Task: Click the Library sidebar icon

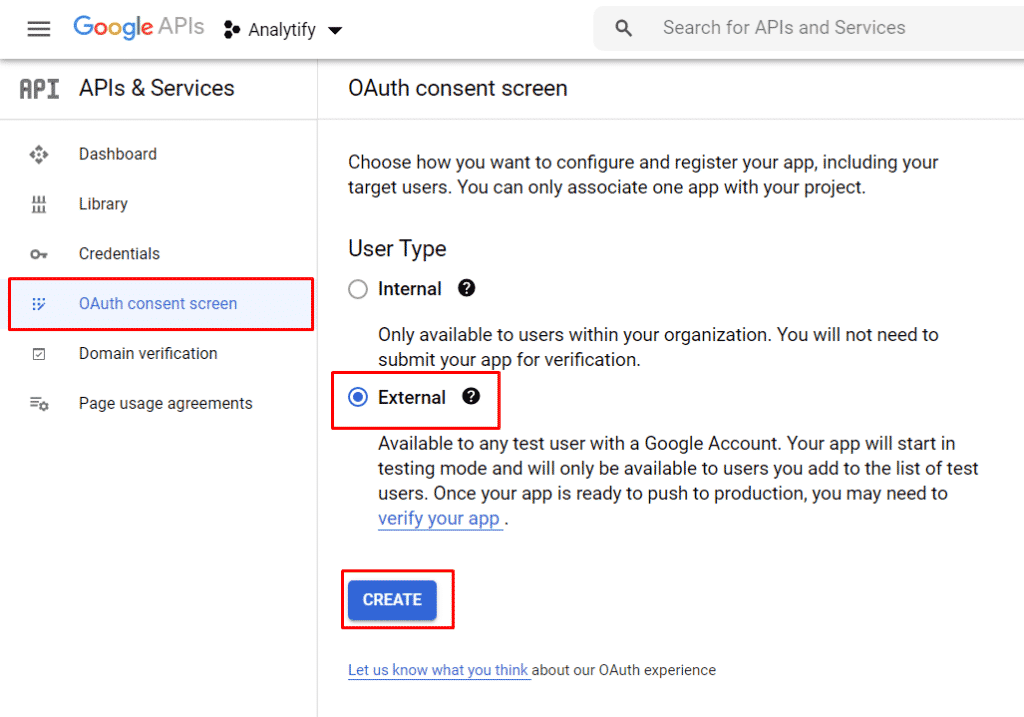Action: (39, 204)
